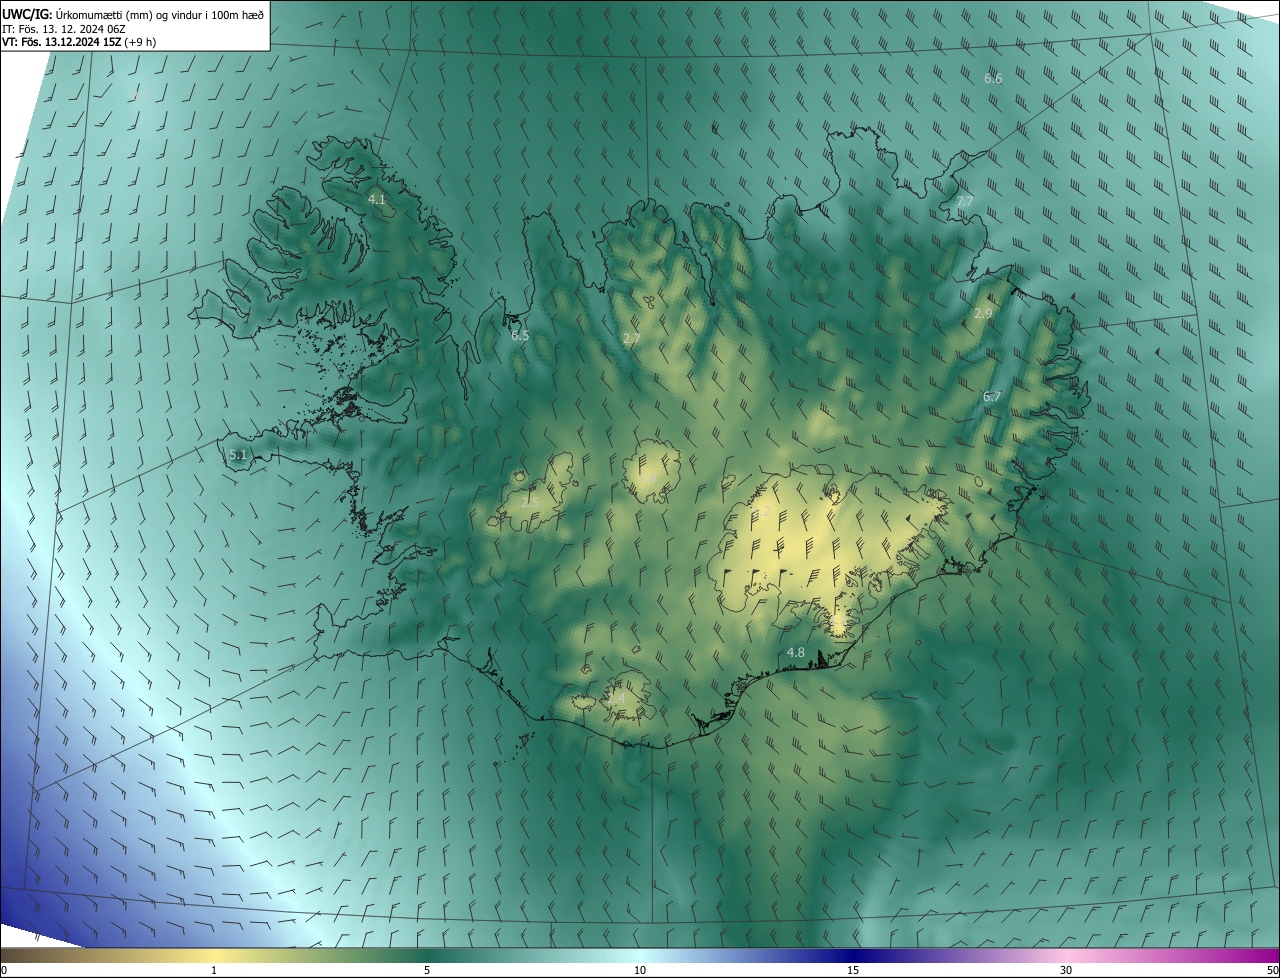Click the map value '4.8' on the south coast
This screenshot has width=1280, height=978.
point(796,653)
